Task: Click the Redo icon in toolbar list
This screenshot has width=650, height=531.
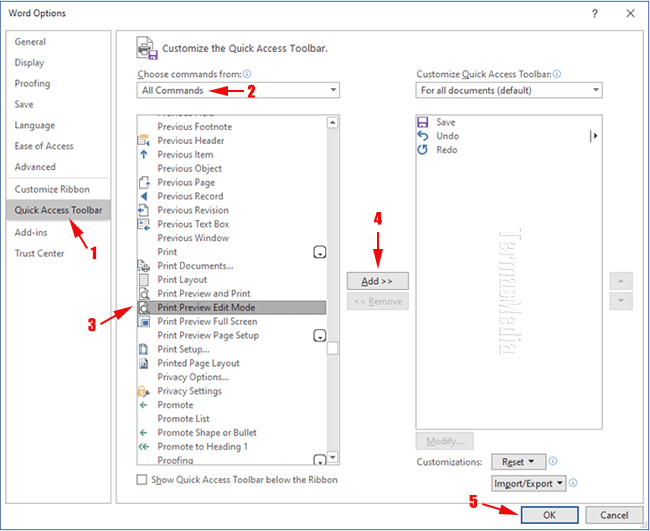Action: 422,150
